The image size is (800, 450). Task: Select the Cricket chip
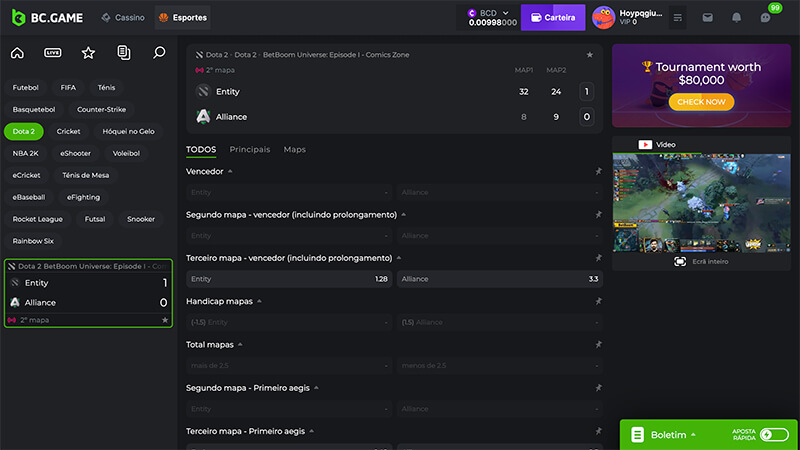pos(68,131)
